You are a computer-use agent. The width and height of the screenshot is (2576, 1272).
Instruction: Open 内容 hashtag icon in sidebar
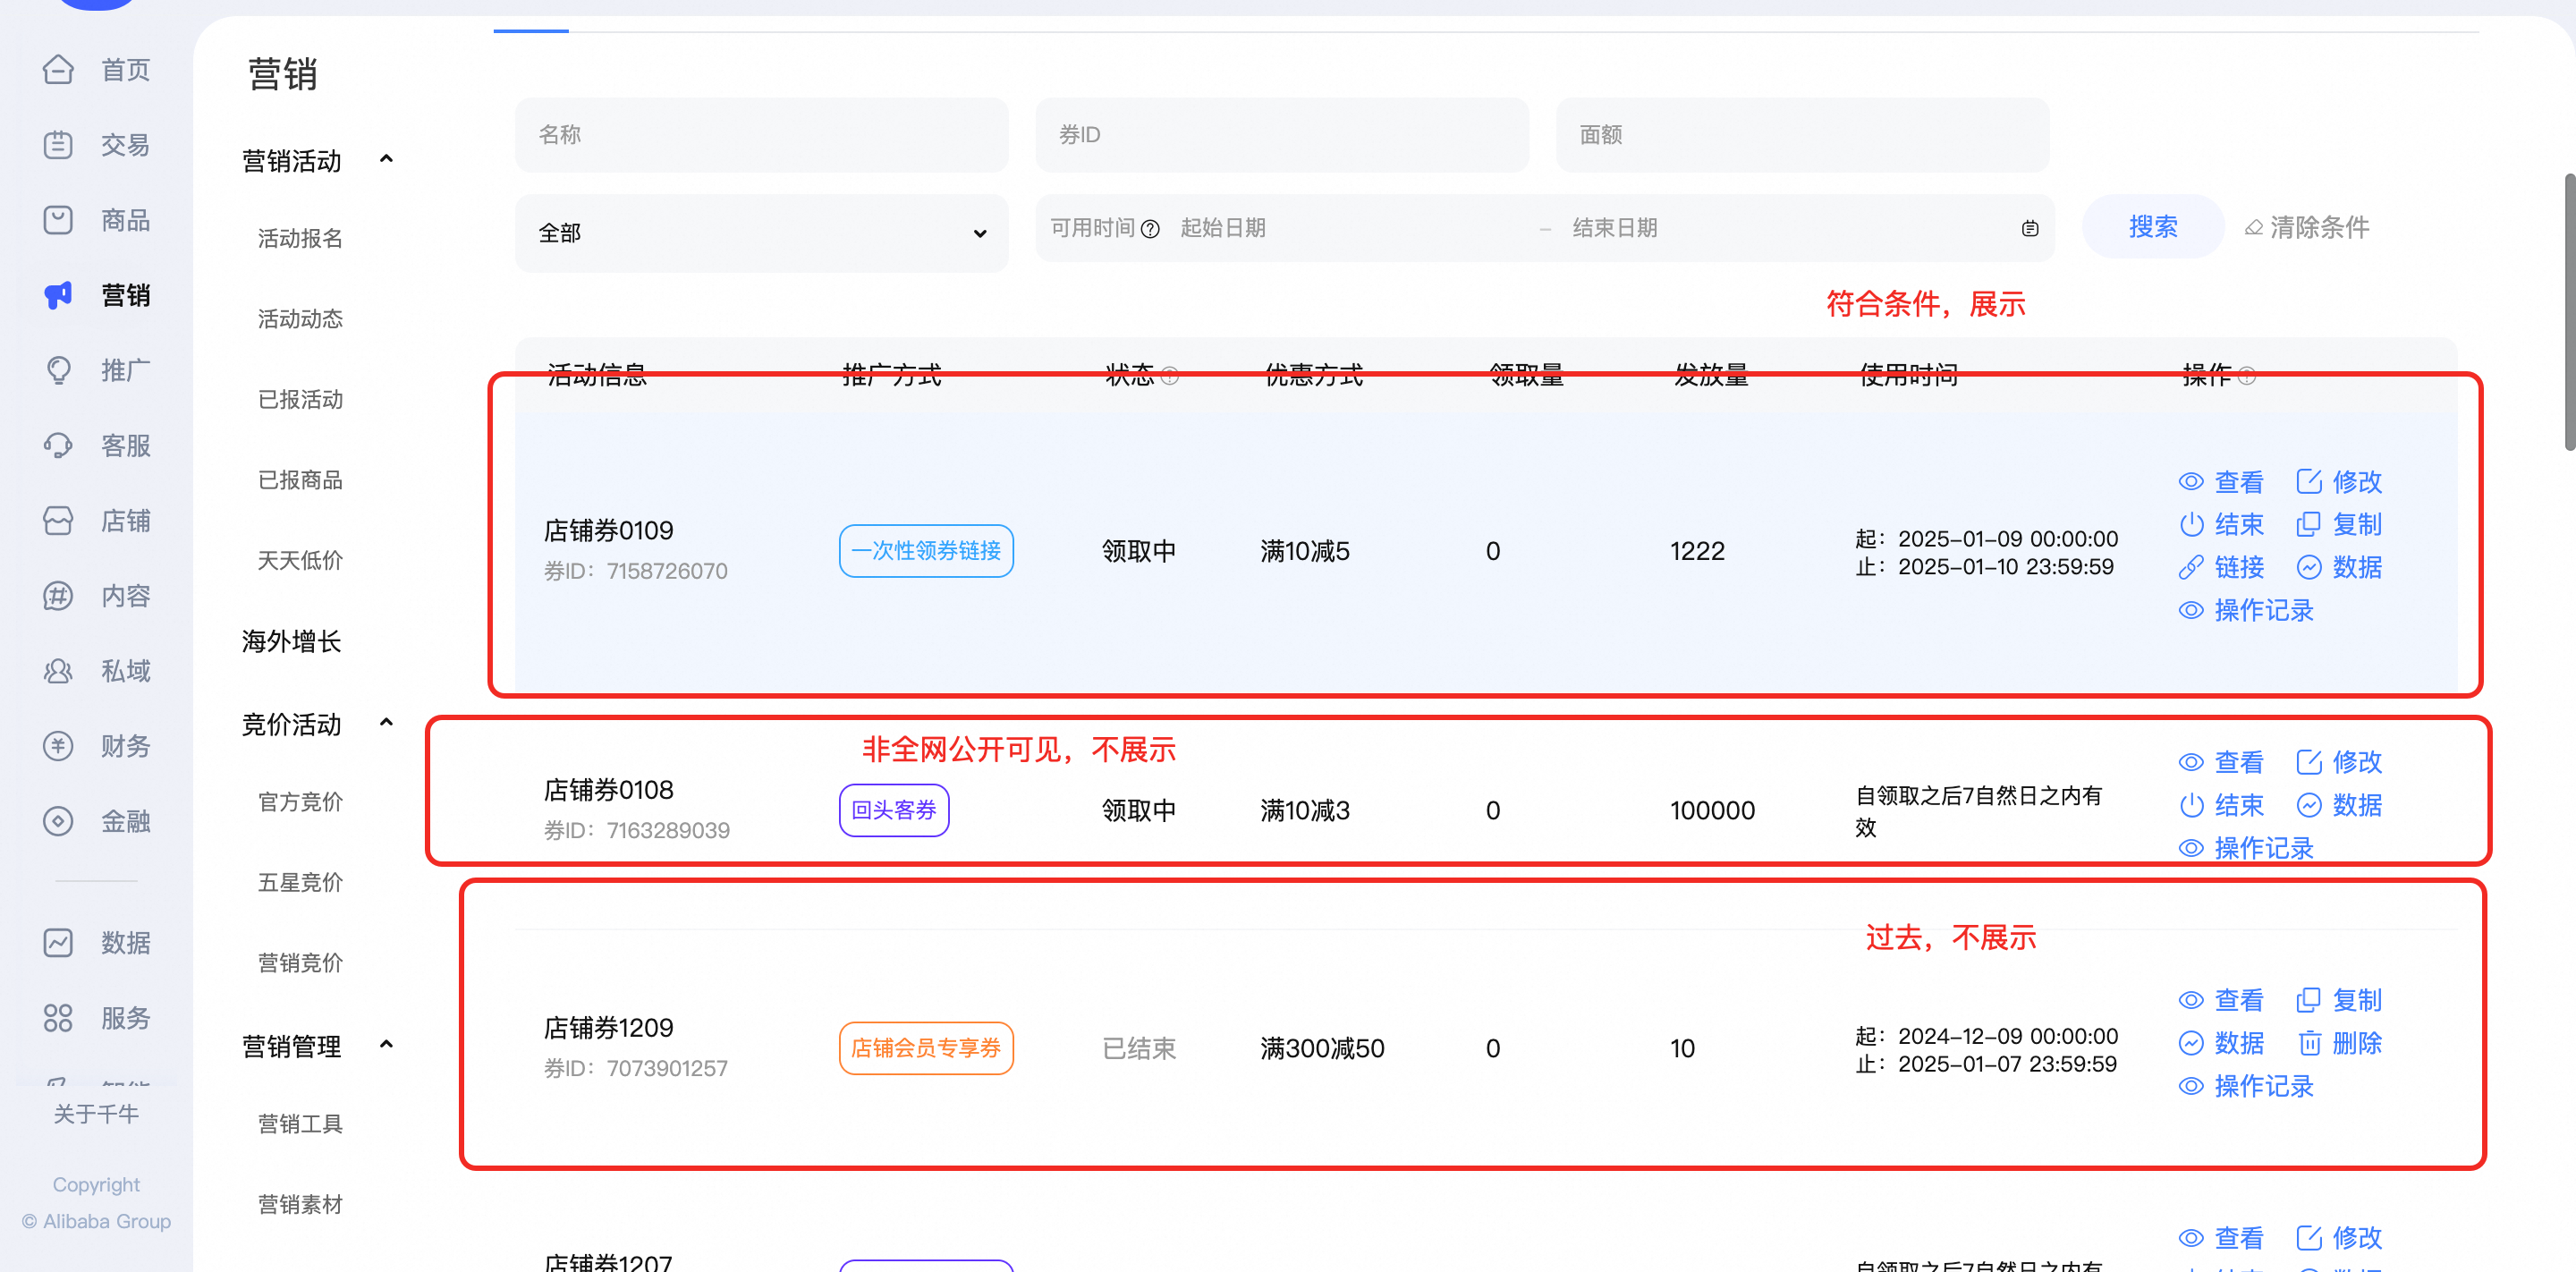click(x=58, y=596)
